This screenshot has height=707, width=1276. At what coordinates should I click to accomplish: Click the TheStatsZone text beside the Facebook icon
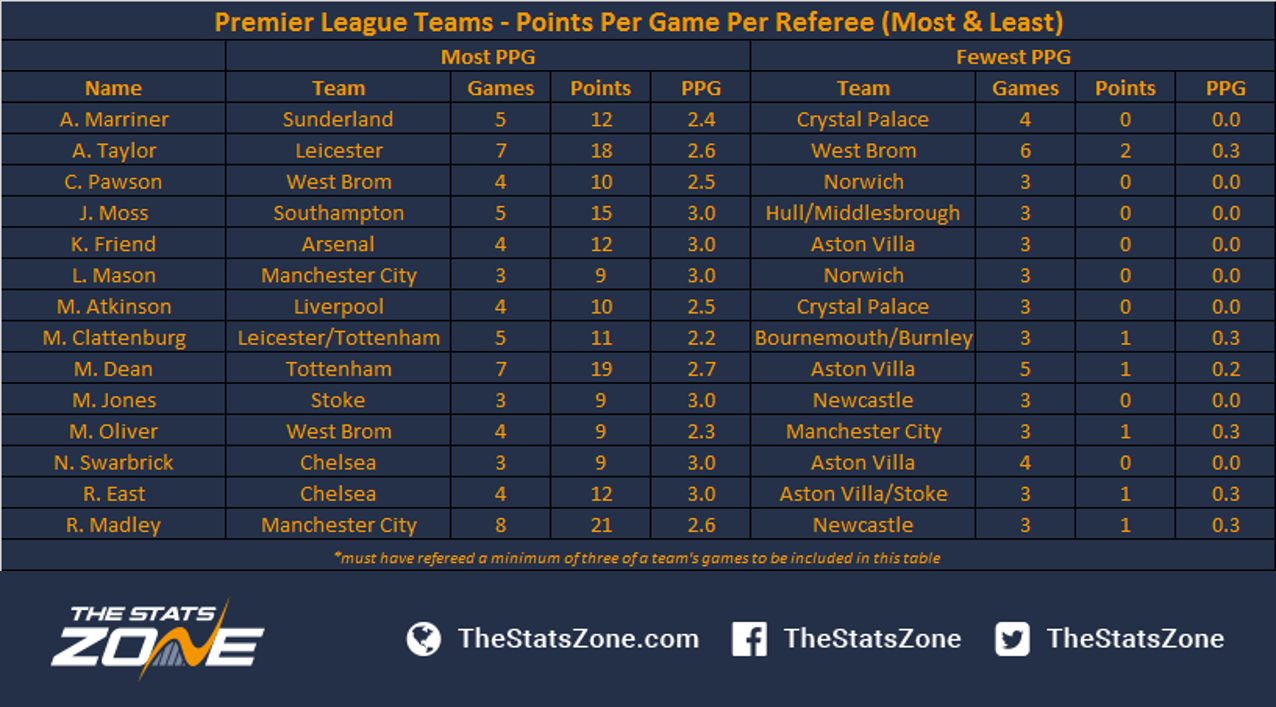(872, 639)
